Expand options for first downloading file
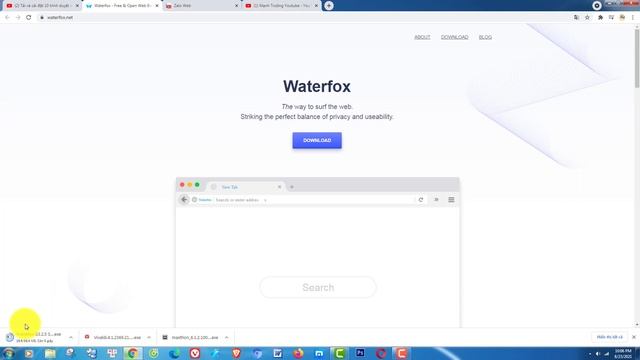Screen dimensions: 640x360 71,338
